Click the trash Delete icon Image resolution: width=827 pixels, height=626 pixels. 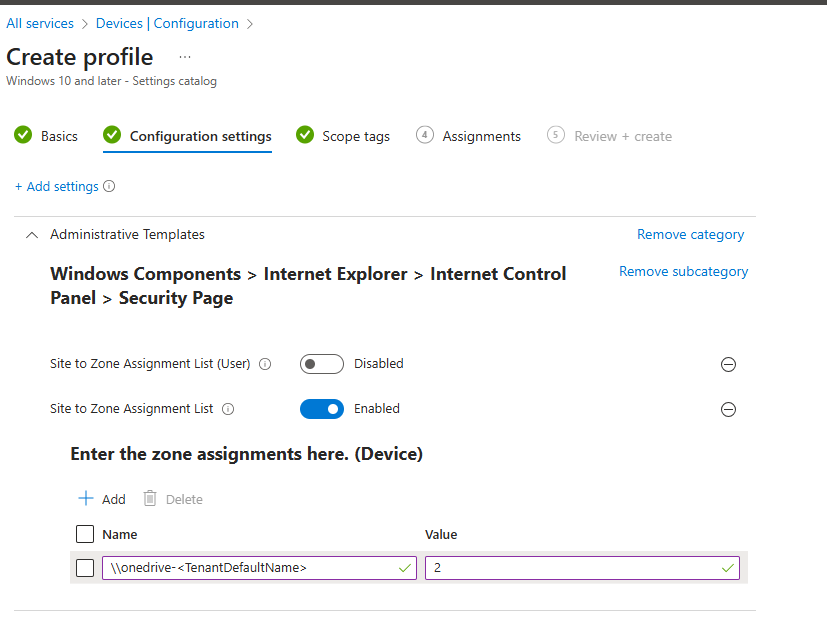150,498
